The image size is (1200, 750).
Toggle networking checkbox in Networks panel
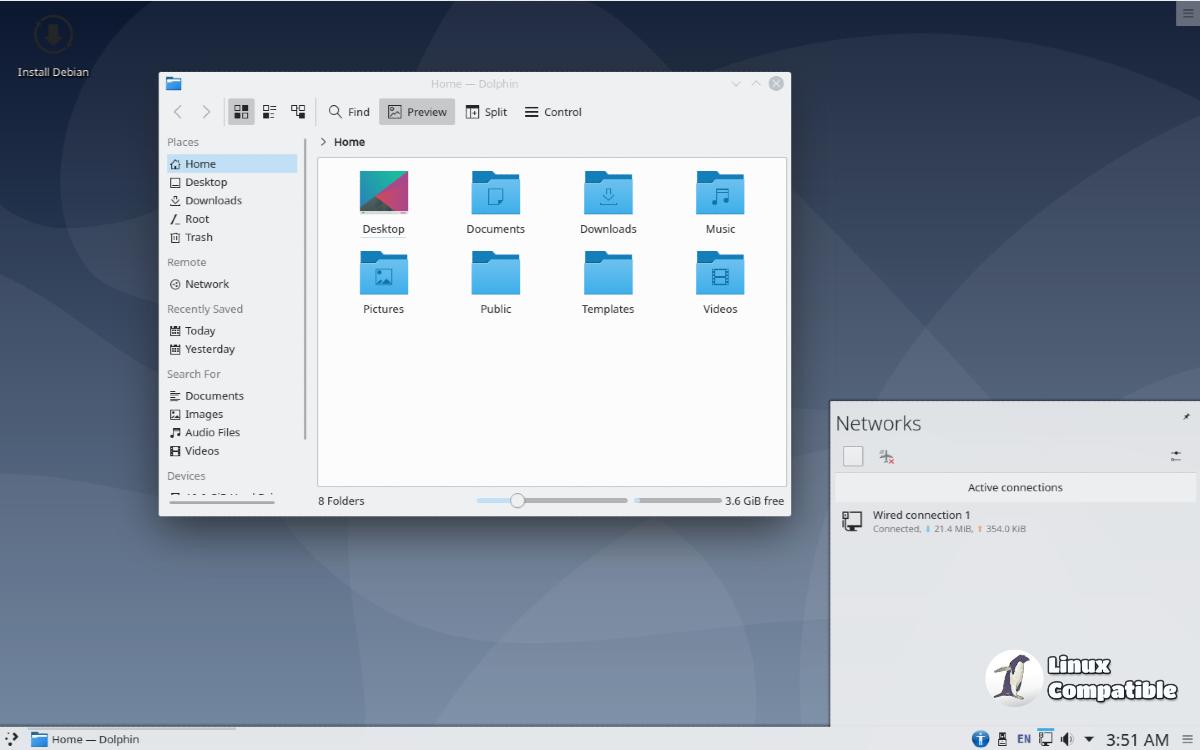pos(853,456)
